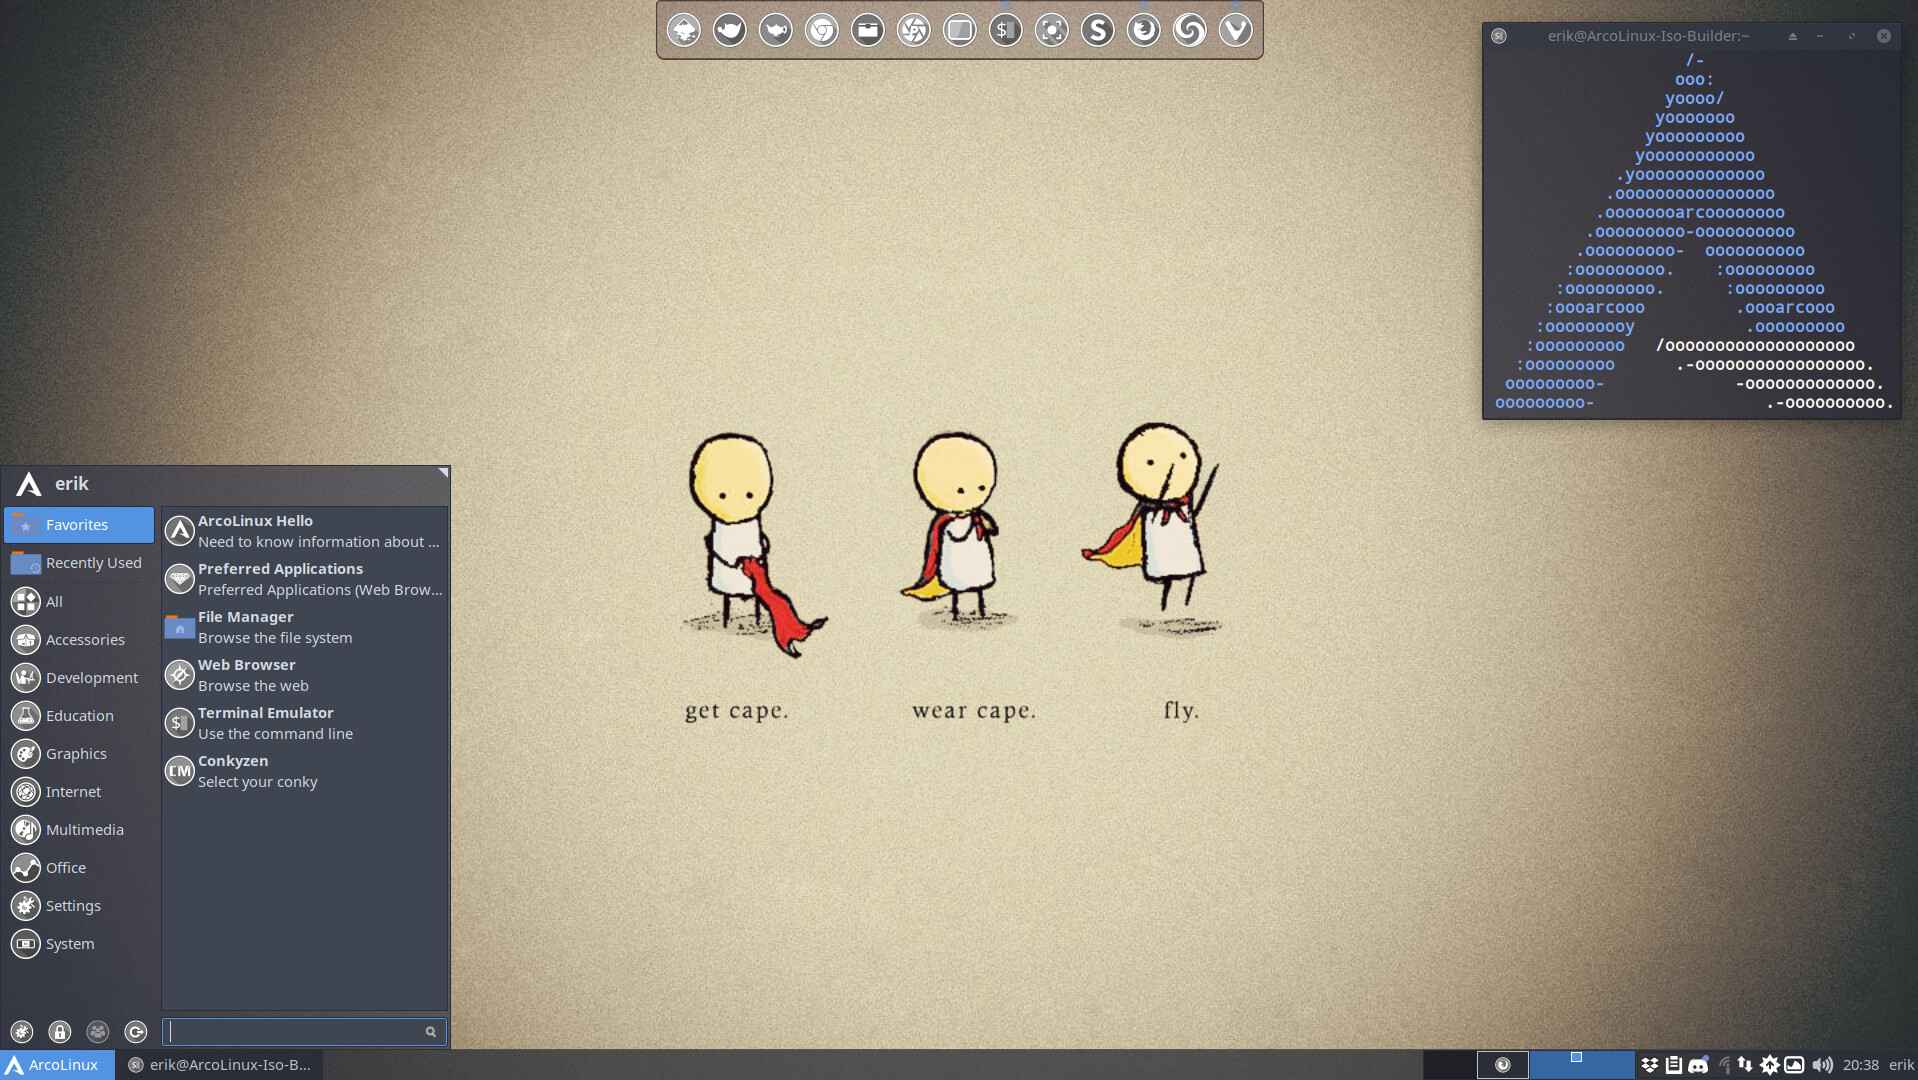Focus the menu search field
This screenshot has width=1918, height=1080.
click(304, 1031)
